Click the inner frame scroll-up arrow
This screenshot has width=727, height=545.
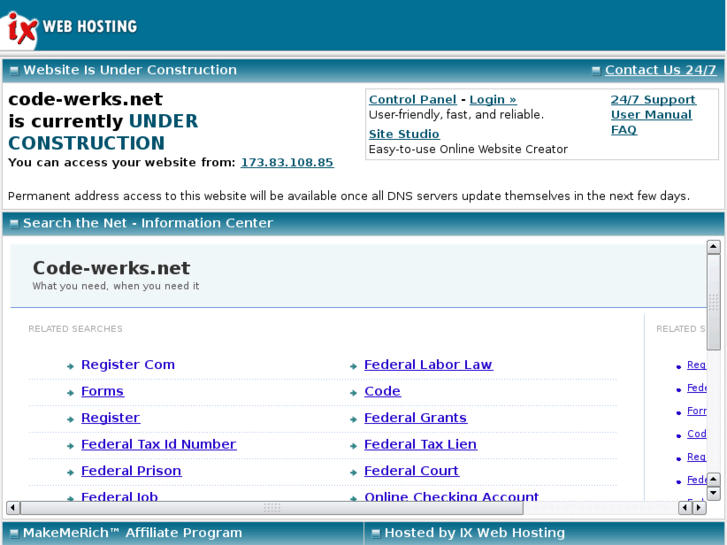[714, 479]
